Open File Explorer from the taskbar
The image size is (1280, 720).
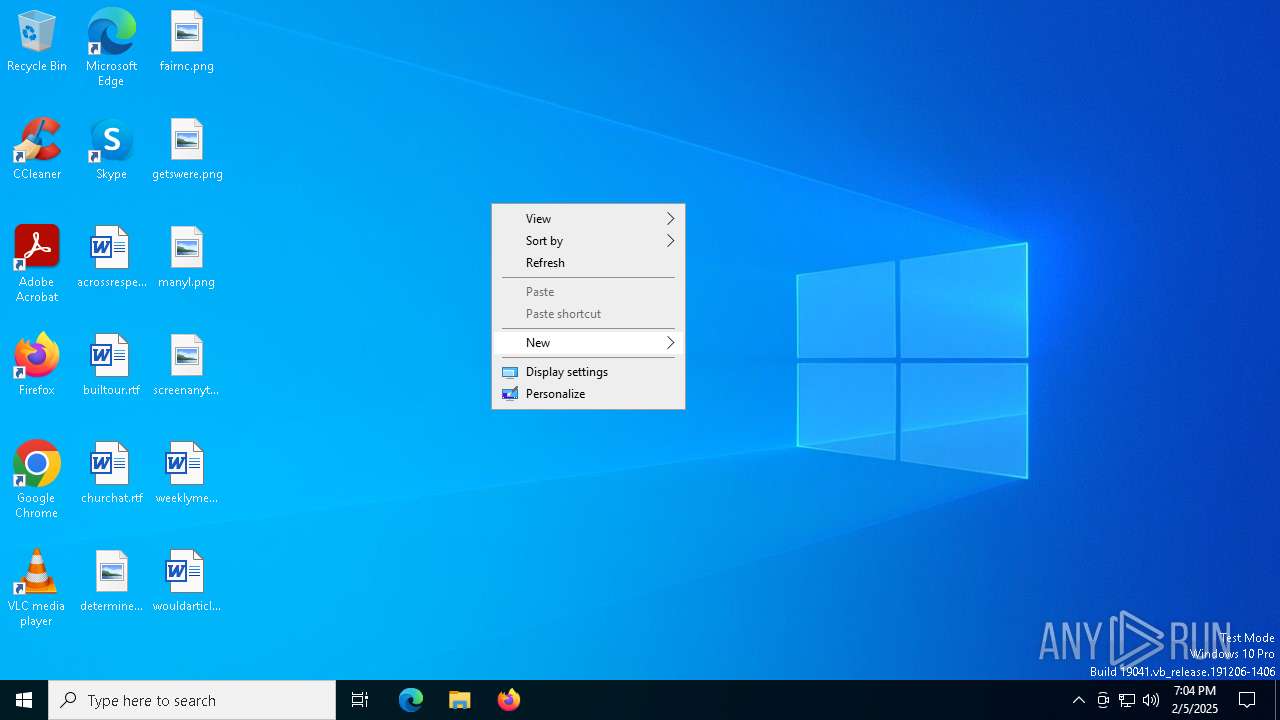[x=460, y=700]
